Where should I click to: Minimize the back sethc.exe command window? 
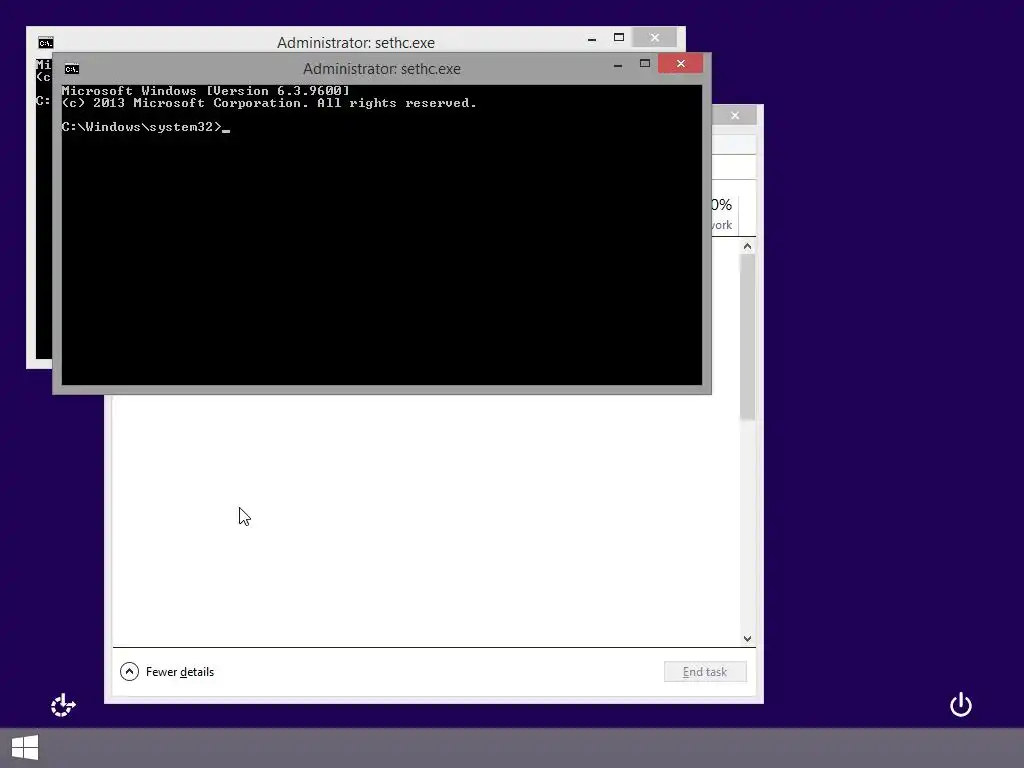point(592,38)
